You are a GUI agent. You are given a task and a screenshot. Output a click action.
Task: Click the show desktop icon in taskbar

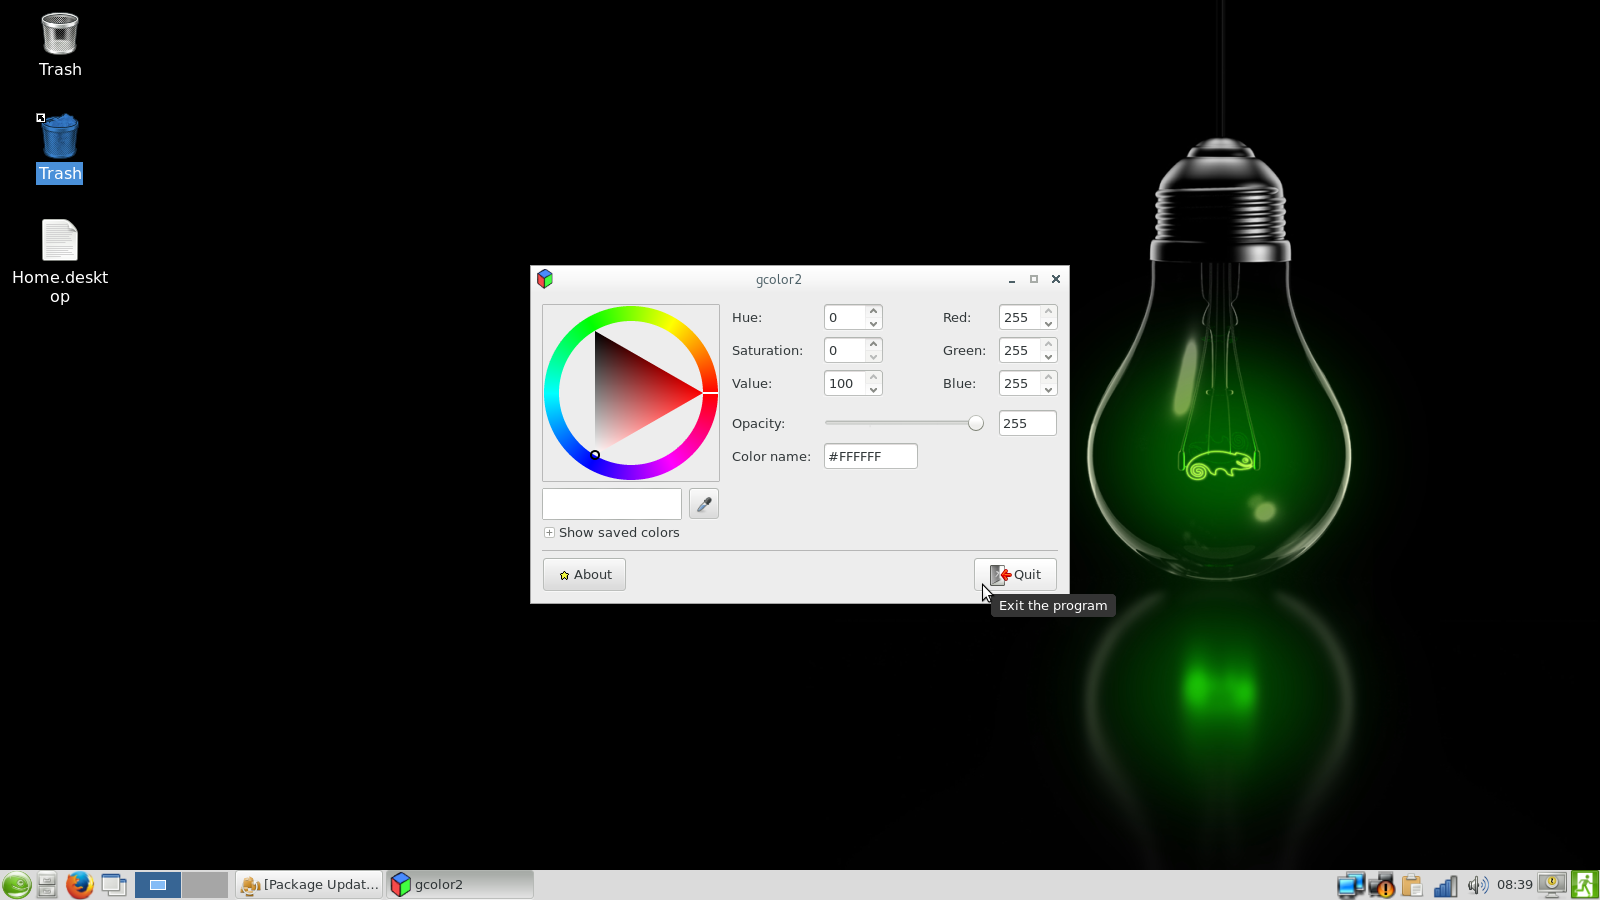(x=114, y=885)
